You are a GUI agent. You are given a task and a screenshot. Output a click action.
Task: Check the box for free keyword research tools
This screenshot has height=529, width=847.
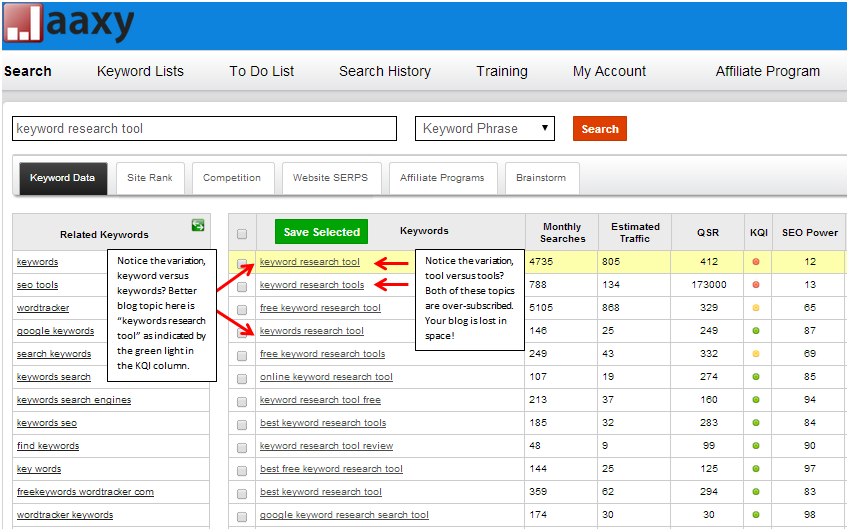click(x=242, y=356)
